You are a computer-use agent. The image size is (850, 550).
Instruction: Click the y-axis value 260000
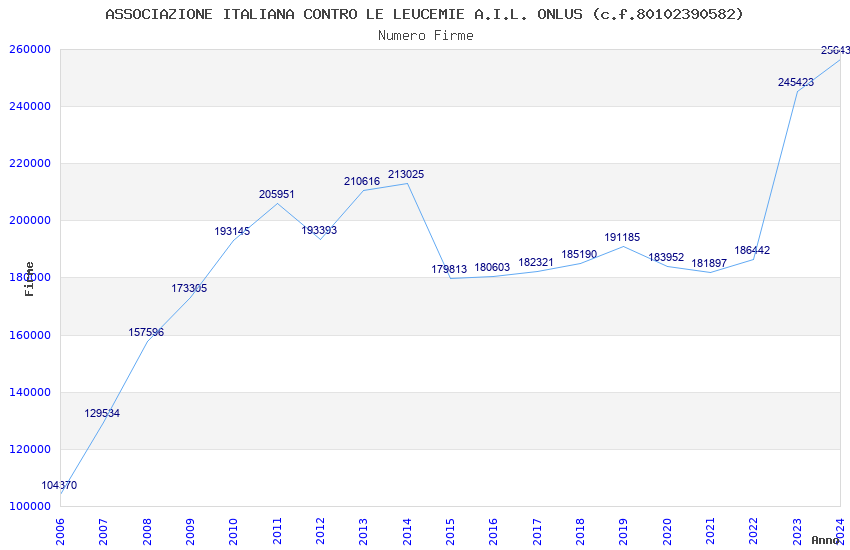(x=30, y=49)
